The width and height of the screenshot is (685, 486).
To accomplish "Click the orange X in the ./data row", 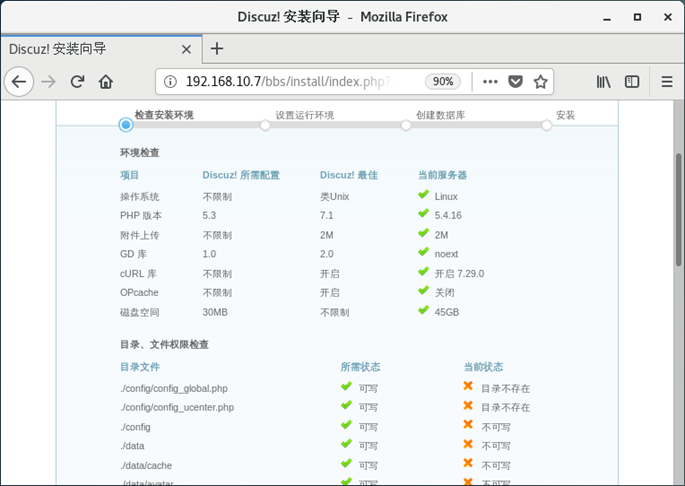I will tap(468, 444).
